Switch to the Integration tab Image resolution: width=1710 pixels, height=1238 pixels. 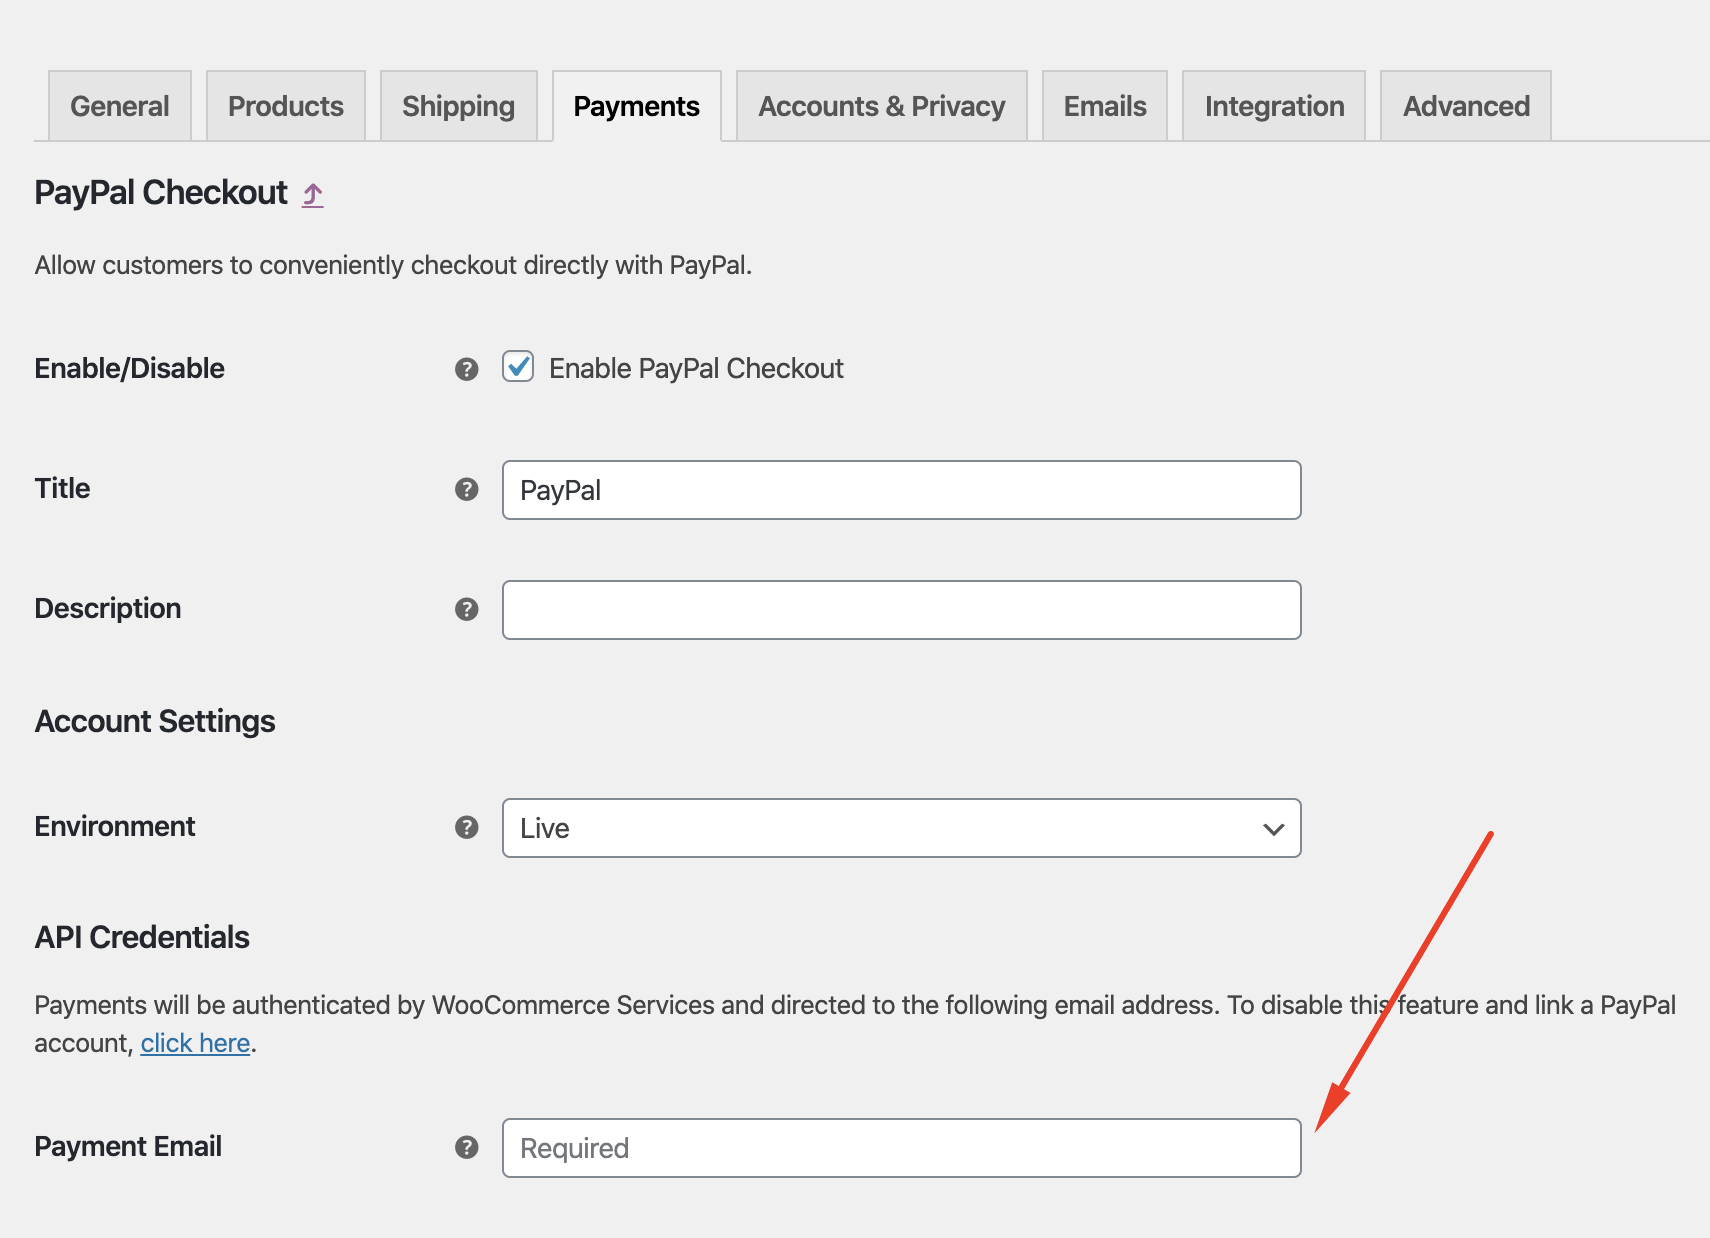pos(1274,105)
